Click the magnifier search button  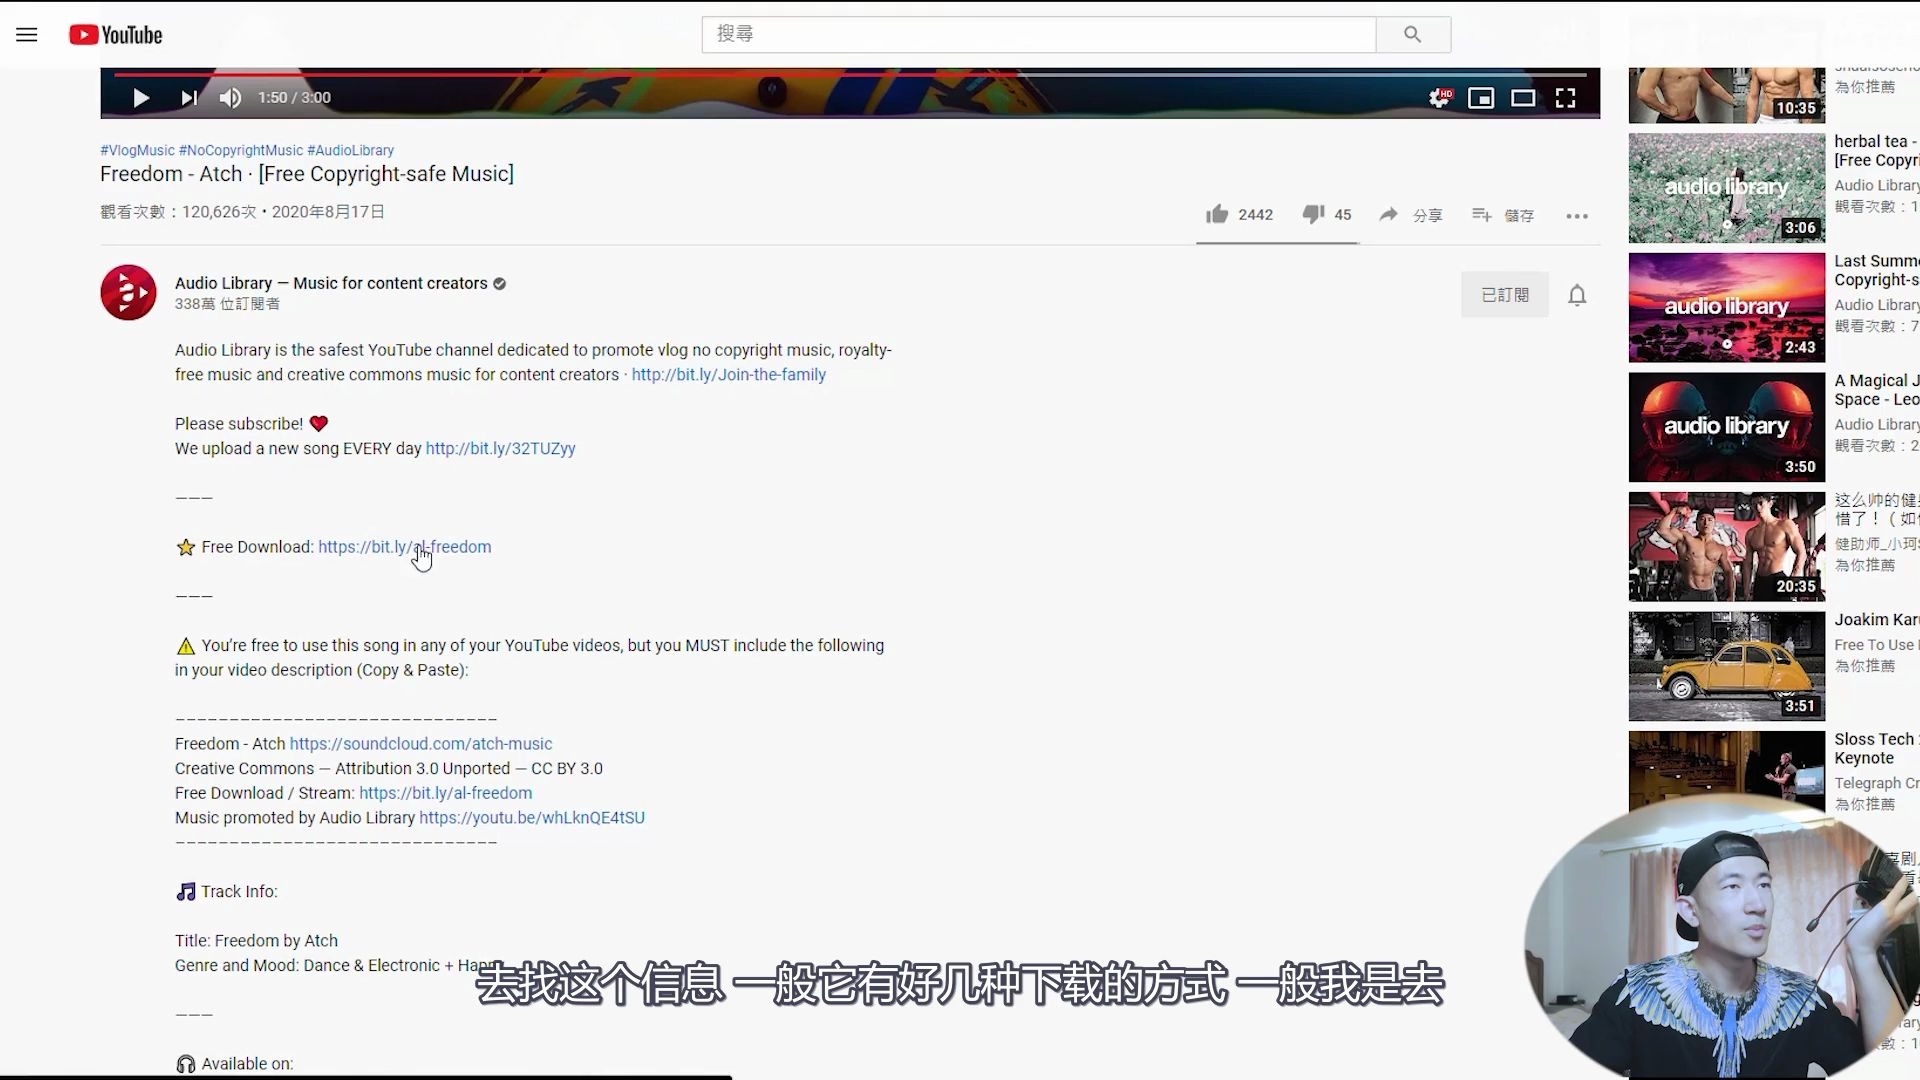1413,34
